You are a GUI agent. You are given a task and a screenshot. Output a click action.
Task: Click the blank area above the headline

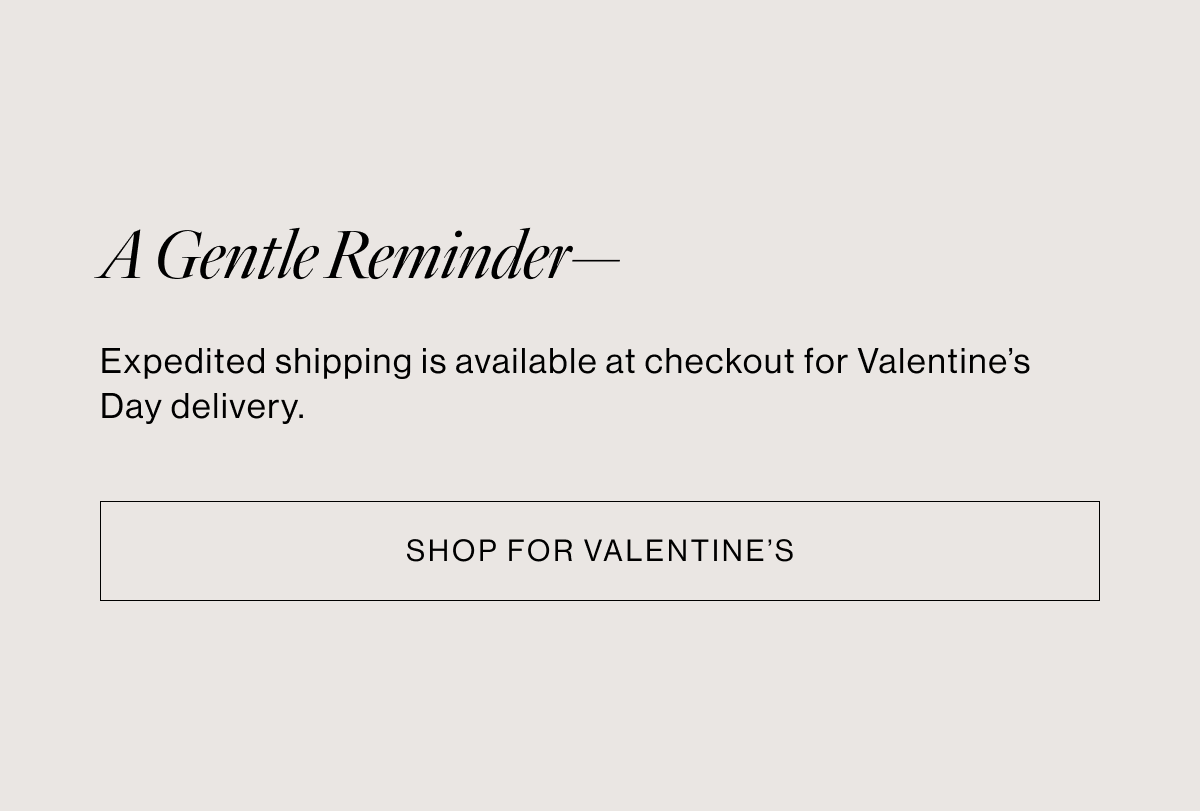pos(600,120)
